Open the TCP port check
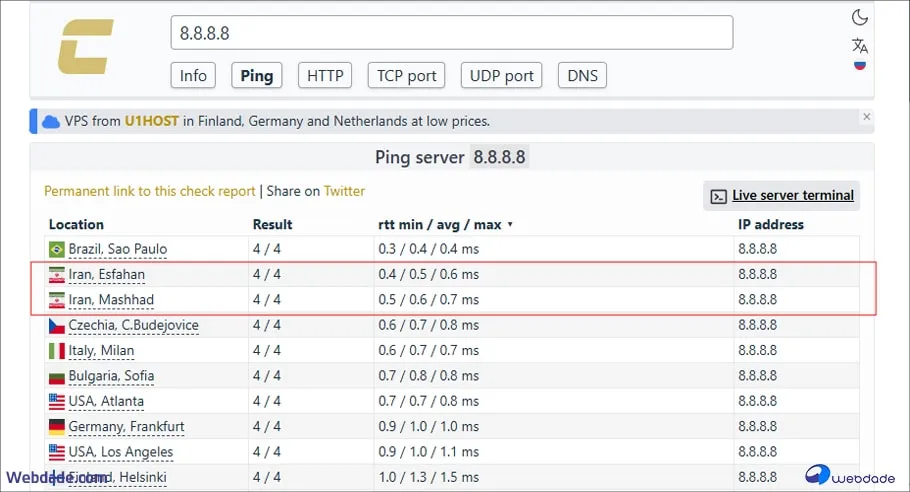Image resolution: width=910 pixels, height=492 pixels. 406,75
